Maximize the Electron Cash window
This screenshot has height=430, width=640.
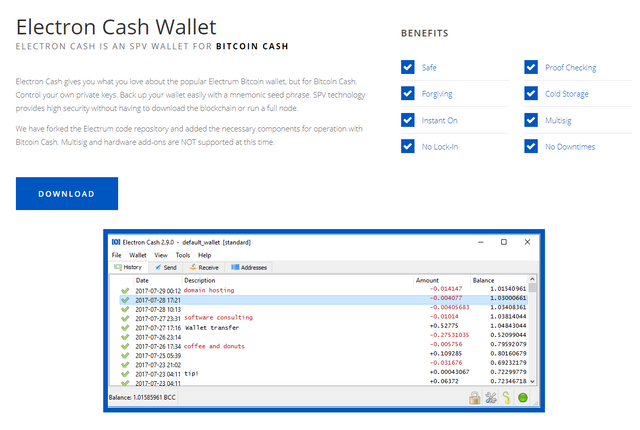coord(504,242)
